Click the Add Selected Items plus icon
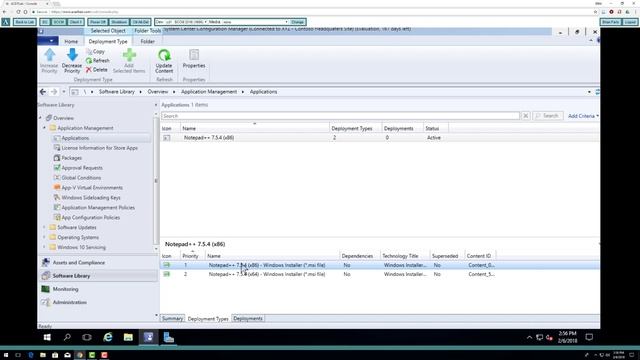640x360 pixels. coord(129,55)
